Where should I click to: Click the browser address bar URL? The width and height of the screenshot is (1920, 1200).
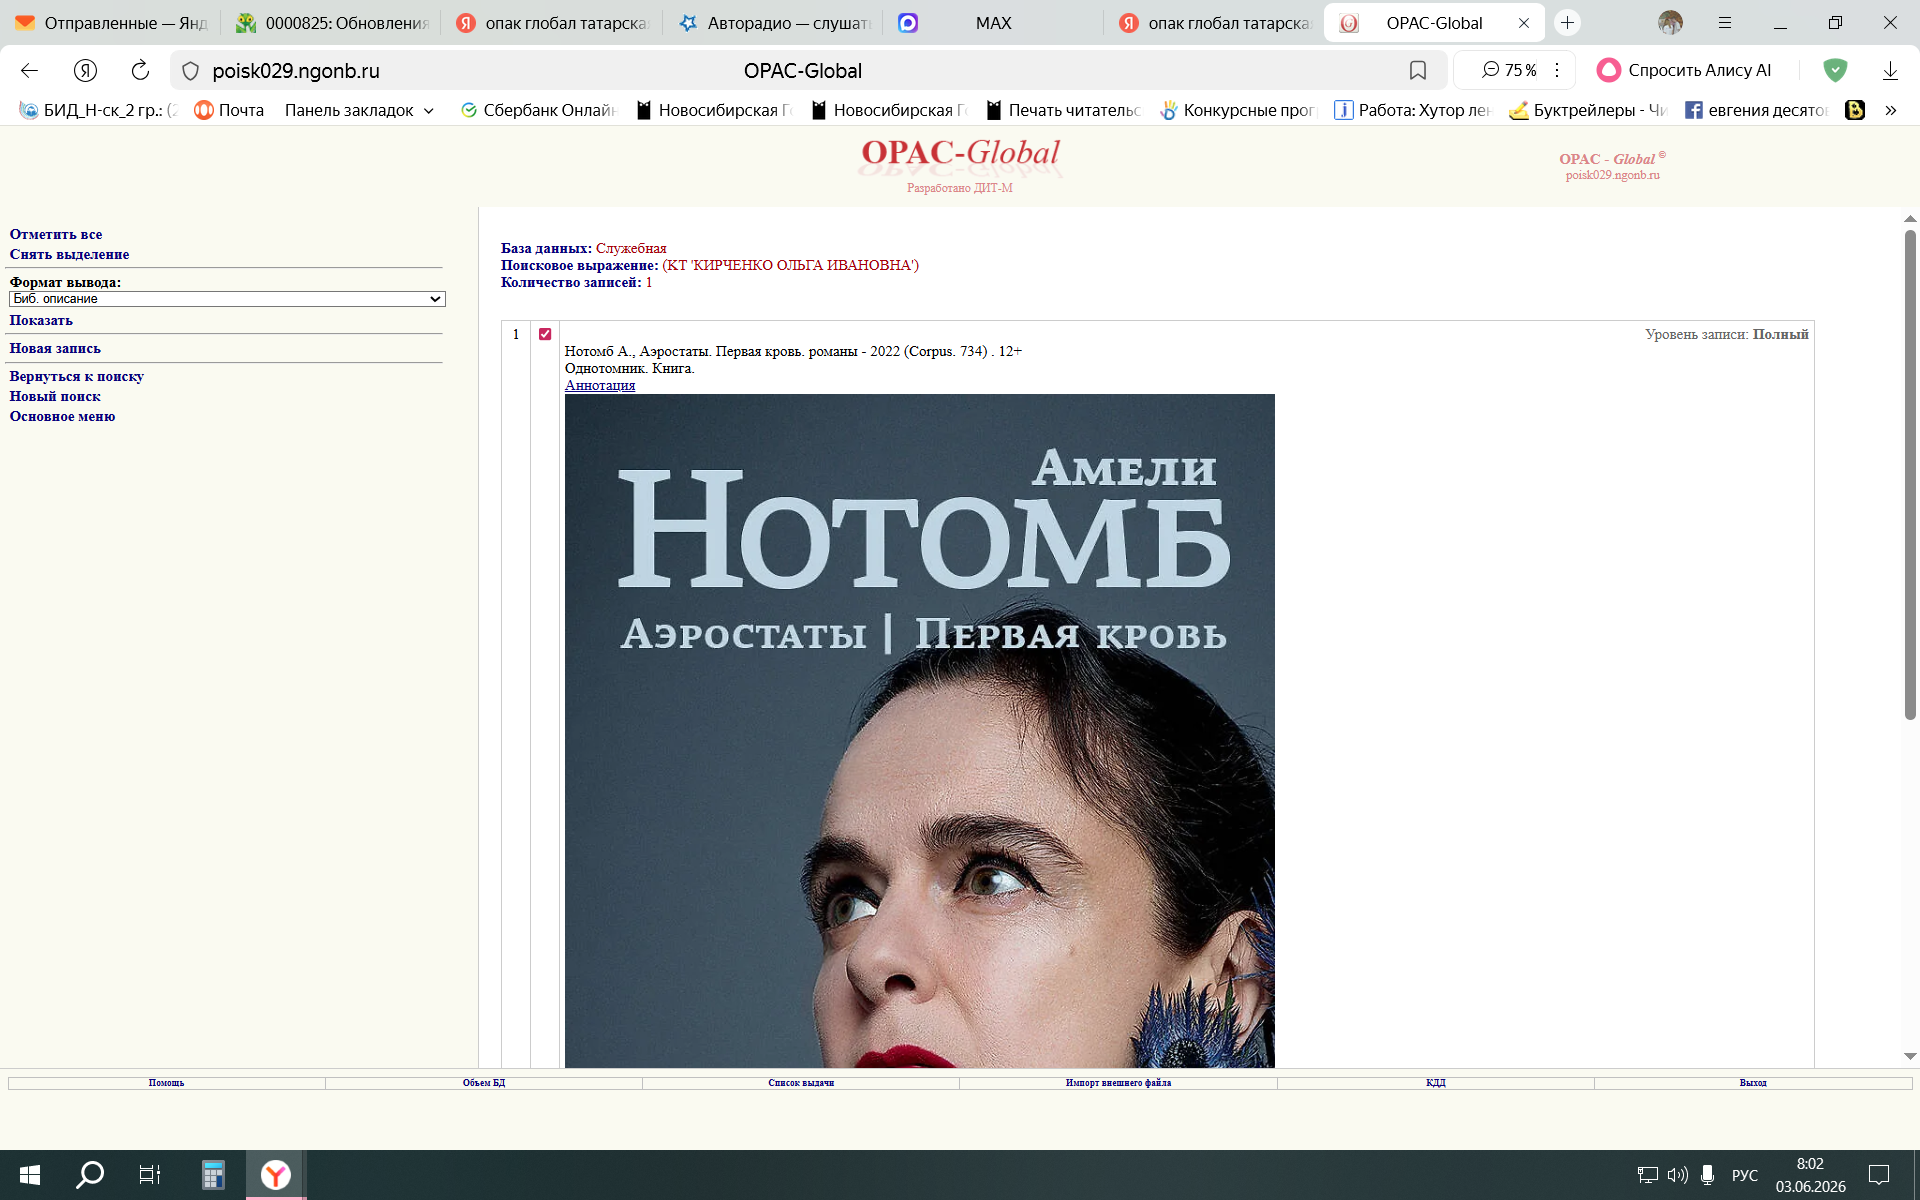296,71
